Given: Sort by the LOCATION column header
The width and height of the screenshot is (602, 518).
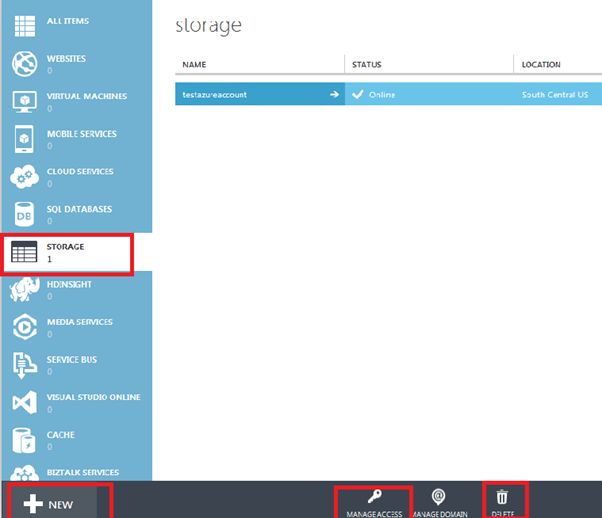Looking at the screenshot, I should (x=541, y=65).
